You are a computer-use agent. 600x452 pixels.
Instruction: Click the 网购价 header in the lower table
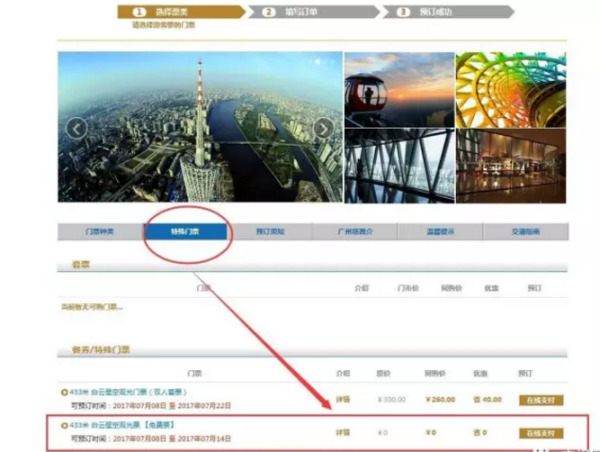[x=435, y=373]
